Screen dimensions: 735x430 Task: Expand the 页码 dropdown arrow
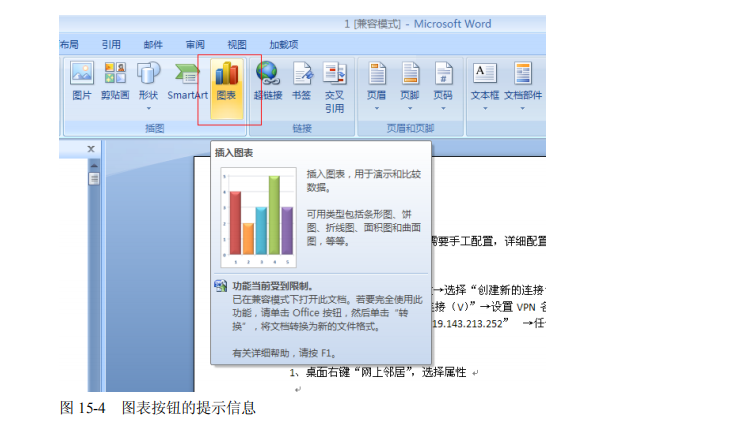[443, 109]
